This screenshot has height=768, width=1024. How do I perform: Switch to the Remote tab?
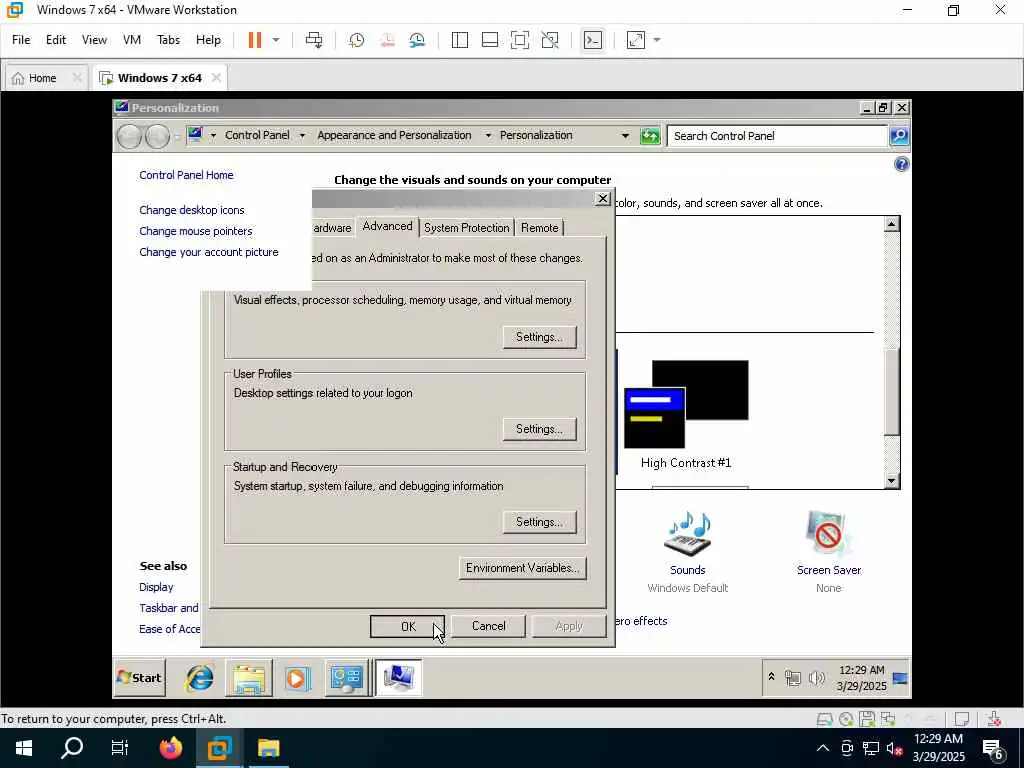(x=539, y=227)
